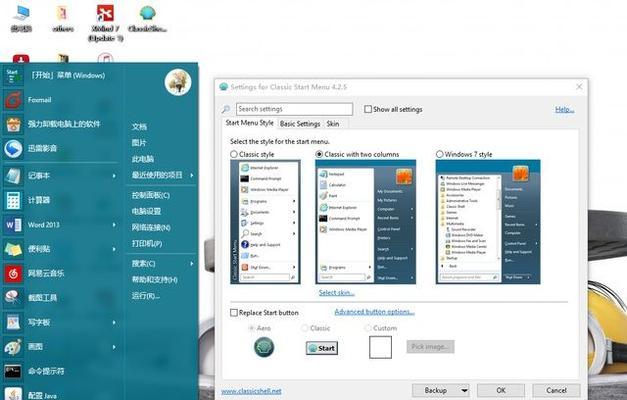Launch 网易云音乐 icon
Image resolution: width=627 pixels, height=400 pixels.
13,274
